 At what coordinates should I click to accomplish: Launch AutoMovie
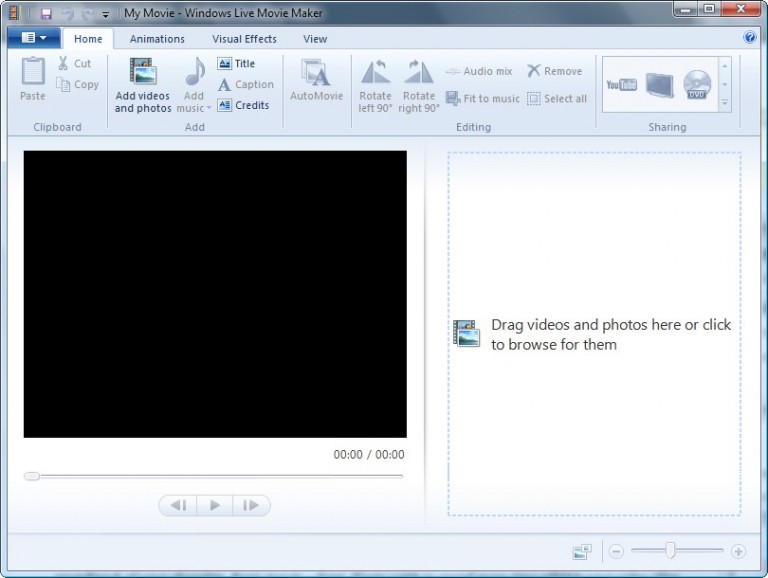[x=316, y=81]
